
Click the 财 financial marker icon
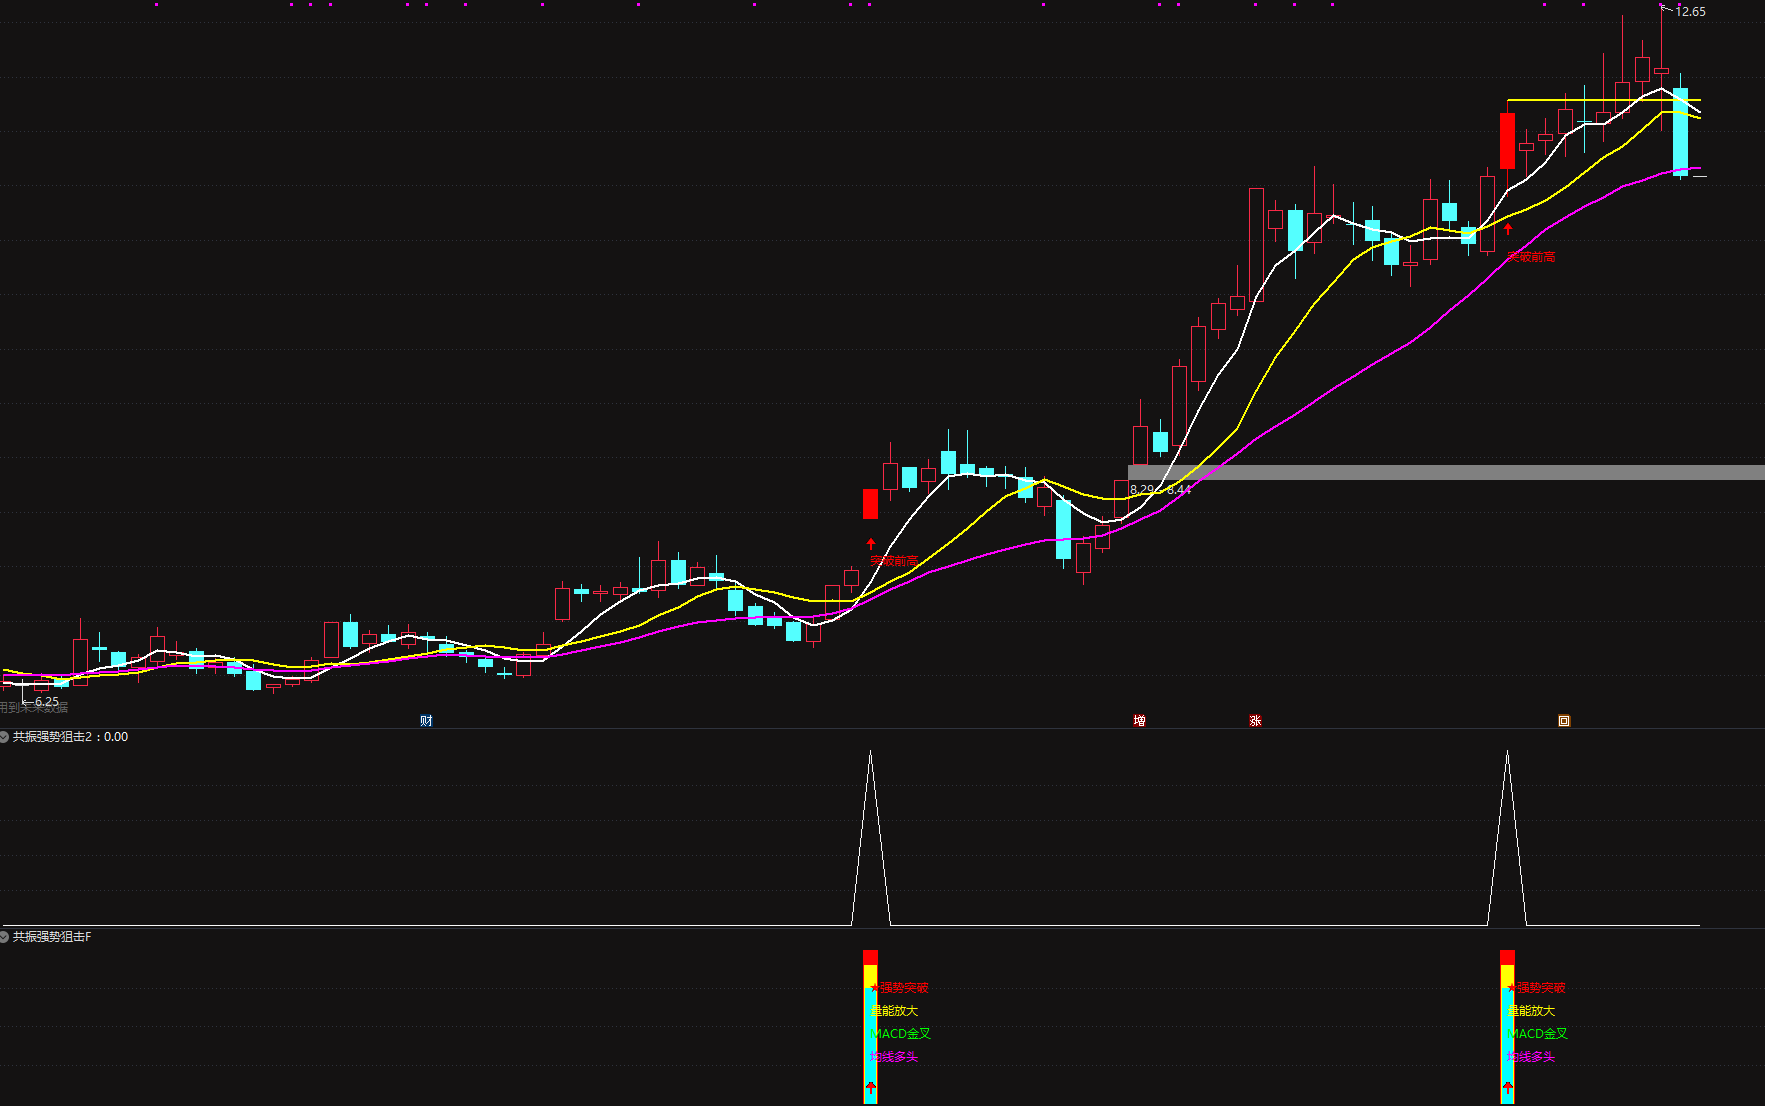[426, 721]
